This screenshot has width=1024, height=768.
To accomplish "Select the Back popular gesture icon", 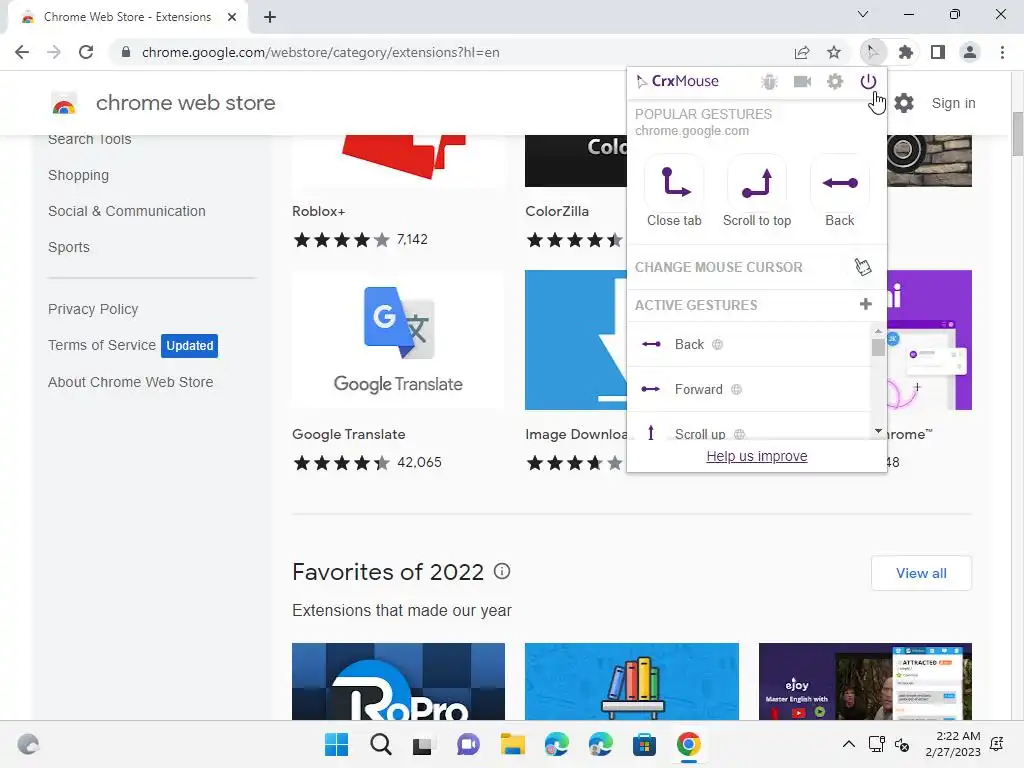I will 840,183.
